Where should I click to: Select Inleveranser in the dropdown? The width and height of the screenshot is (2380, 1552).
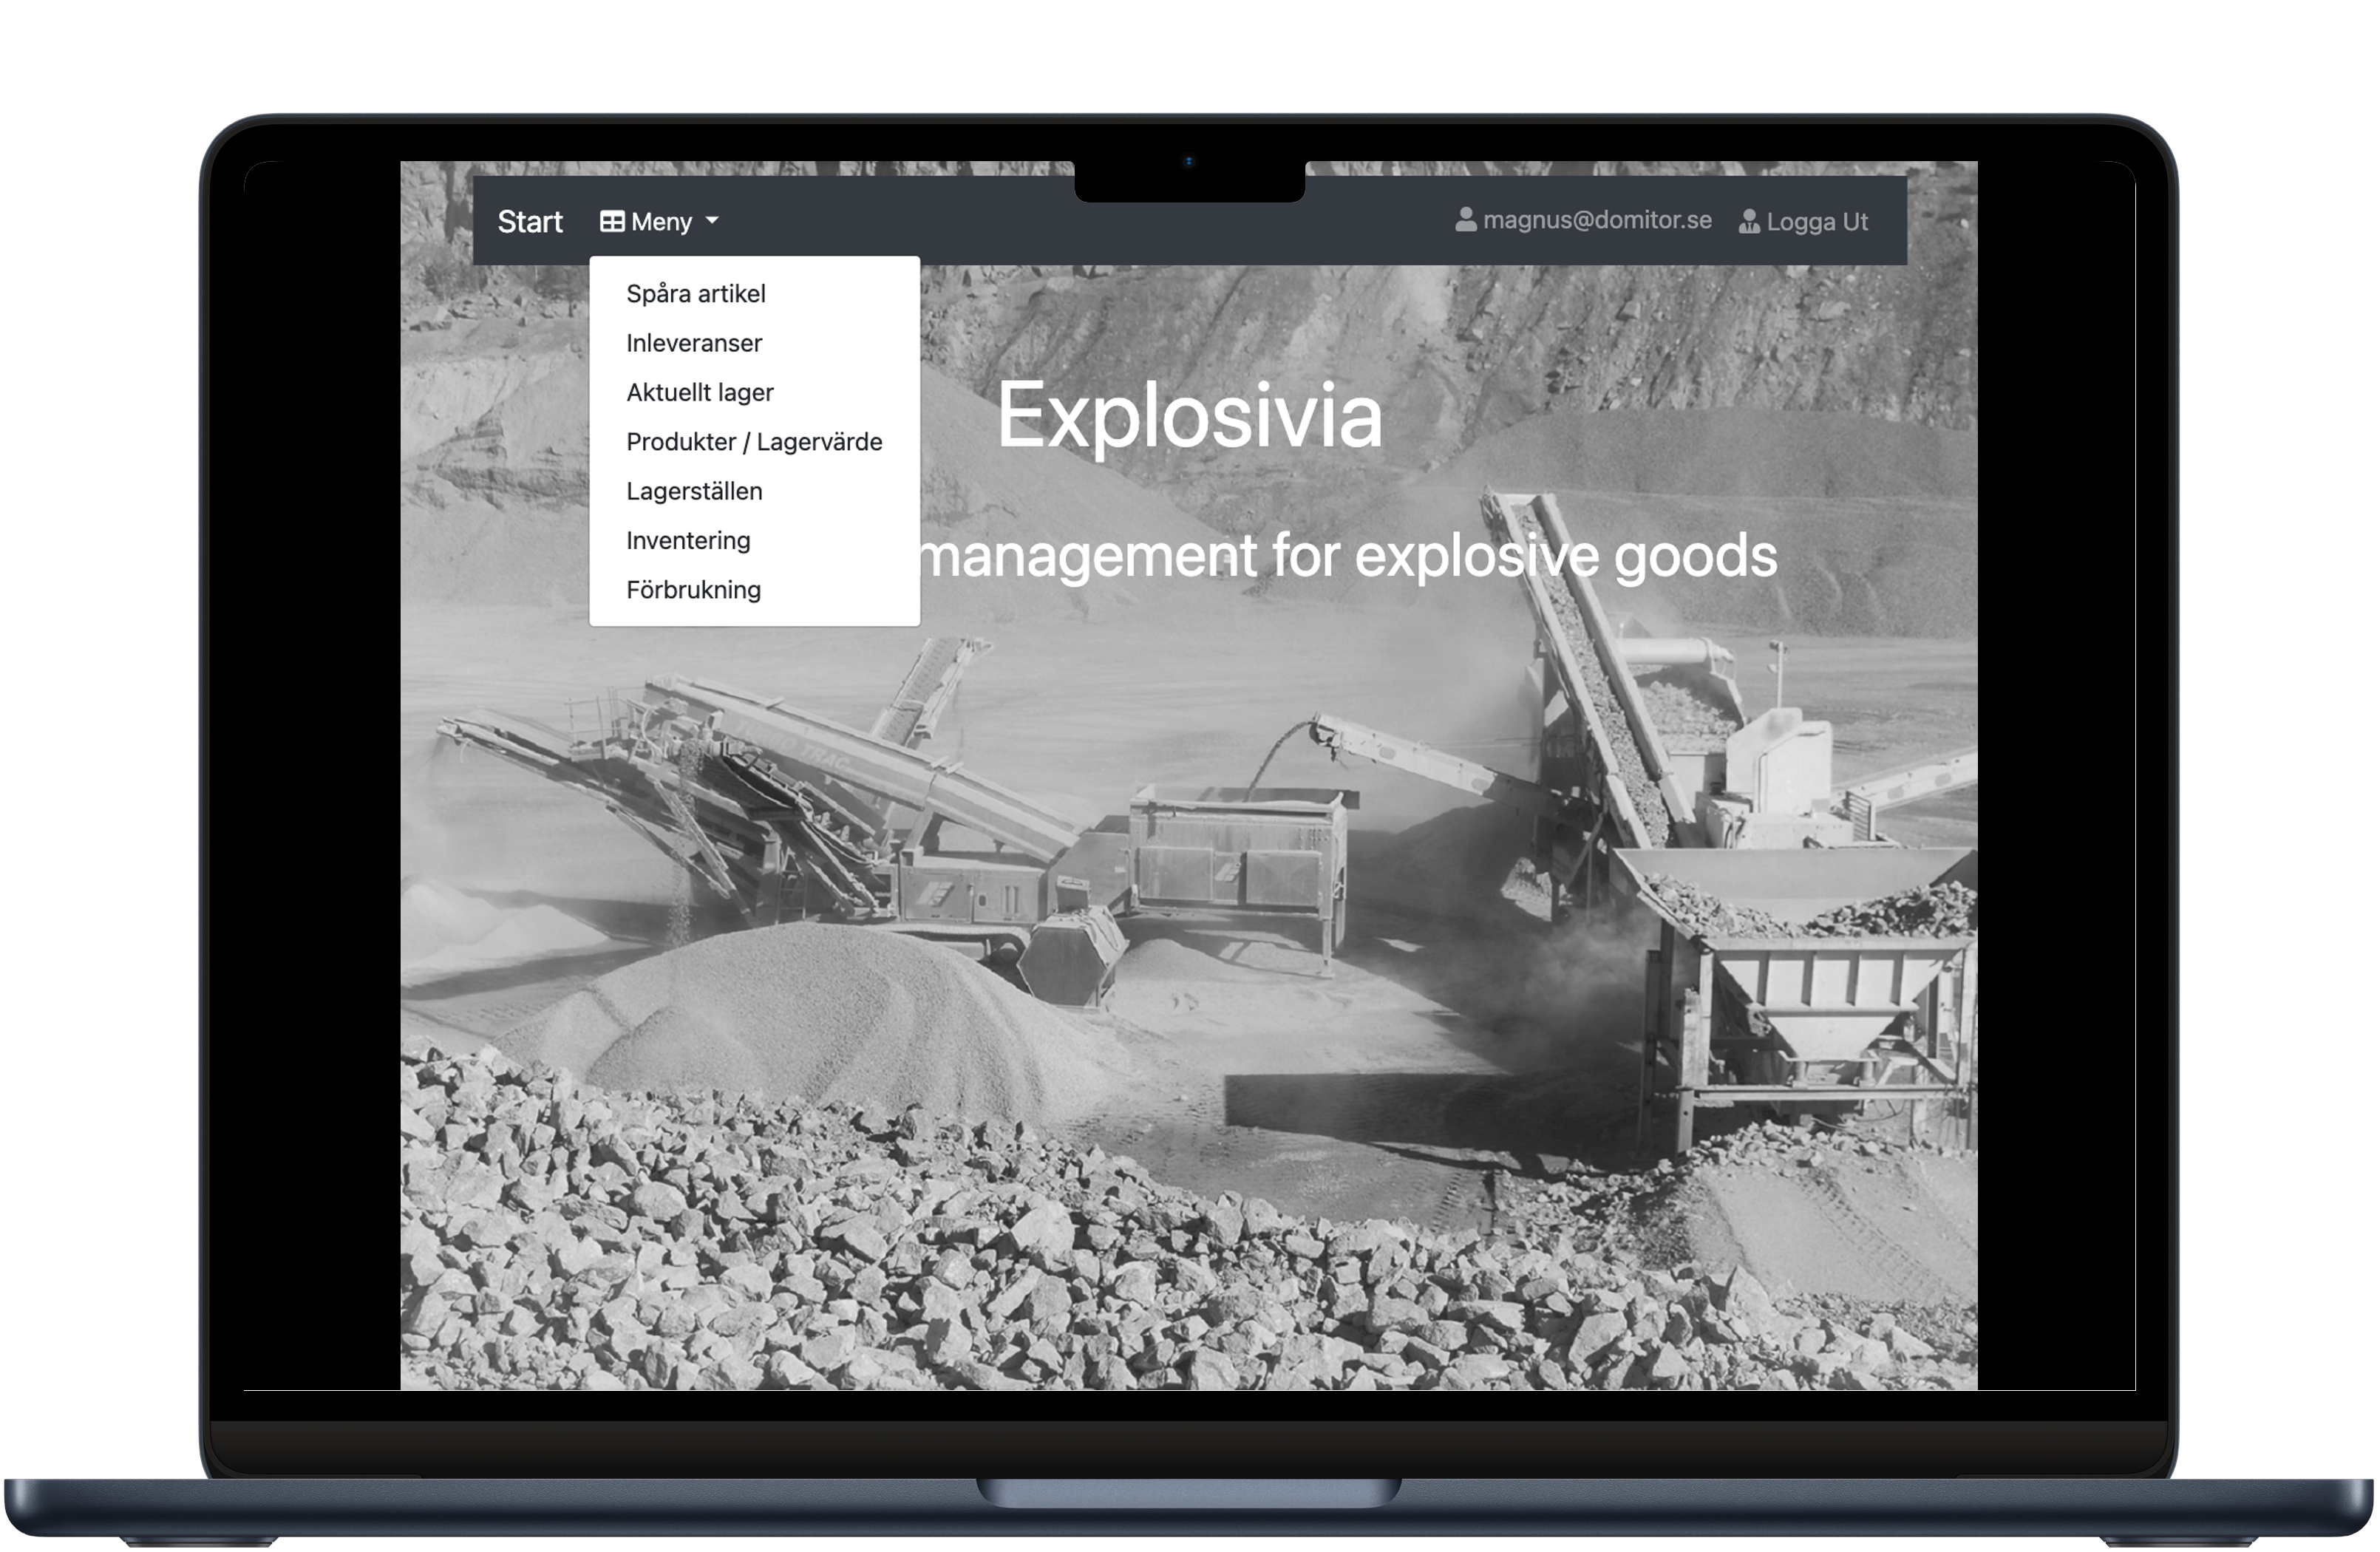(x=694, y=343)
